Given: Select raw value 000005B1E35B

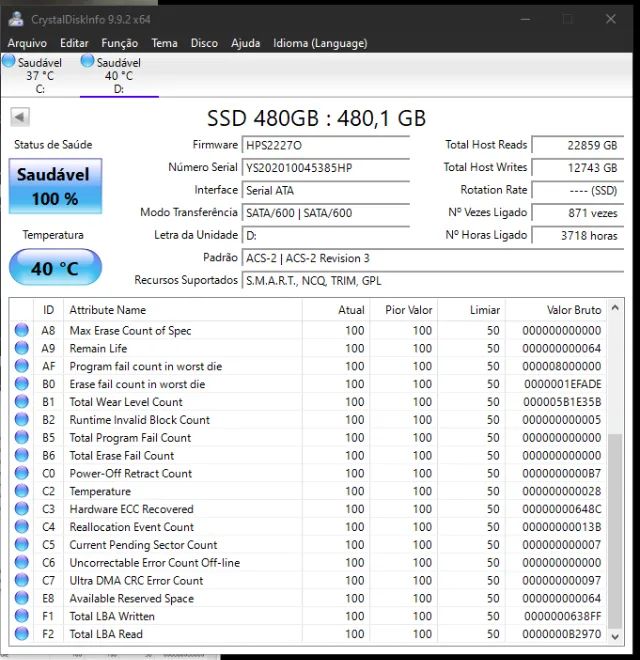Looking at the screenshot, I should [562, 402].
